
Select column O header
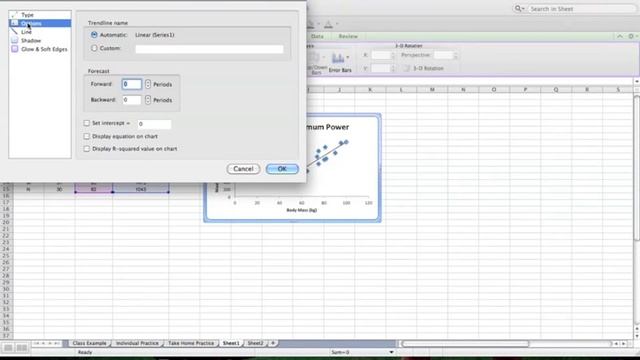pyautogui.click(x=493, y=89)
